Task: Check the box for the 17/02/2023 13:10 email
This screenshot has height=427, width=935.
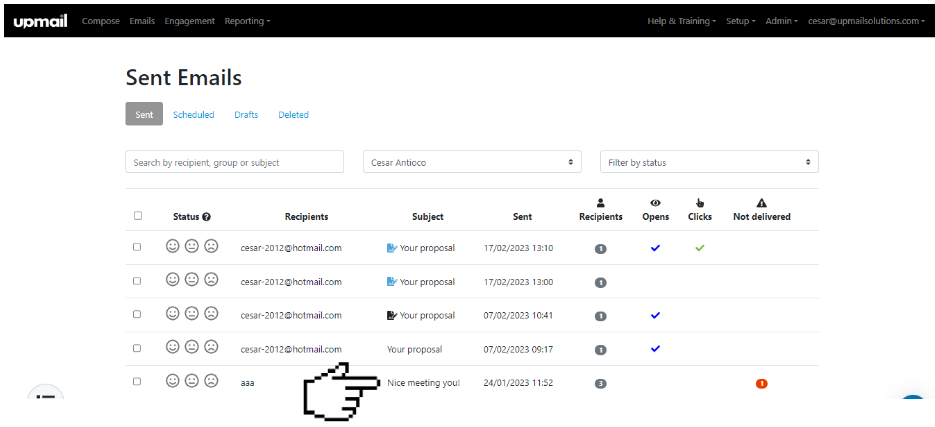Action: click(x=138, y=247)
